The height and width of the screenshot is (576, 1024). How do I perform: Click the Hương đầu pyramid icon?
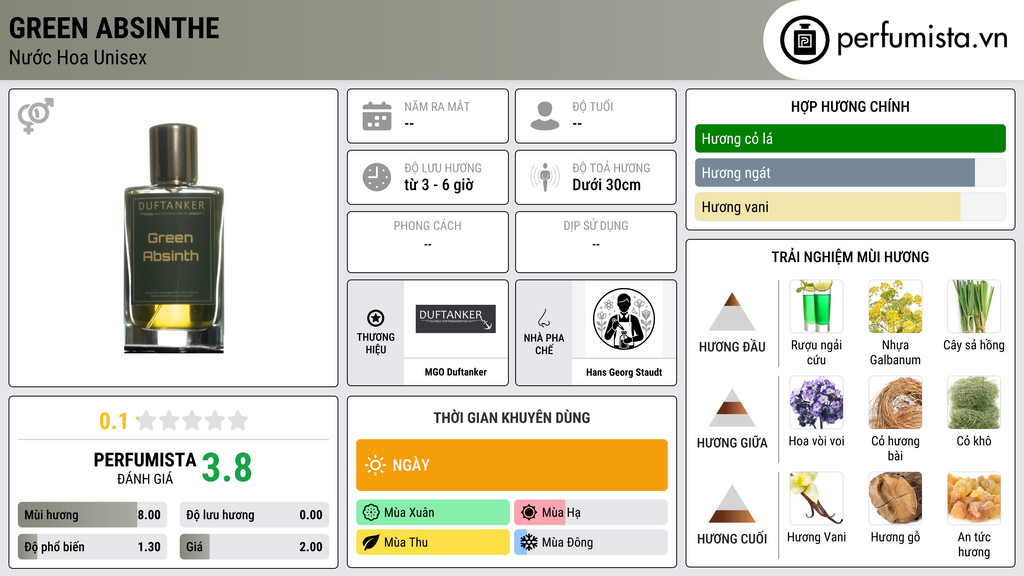(732, 312)
